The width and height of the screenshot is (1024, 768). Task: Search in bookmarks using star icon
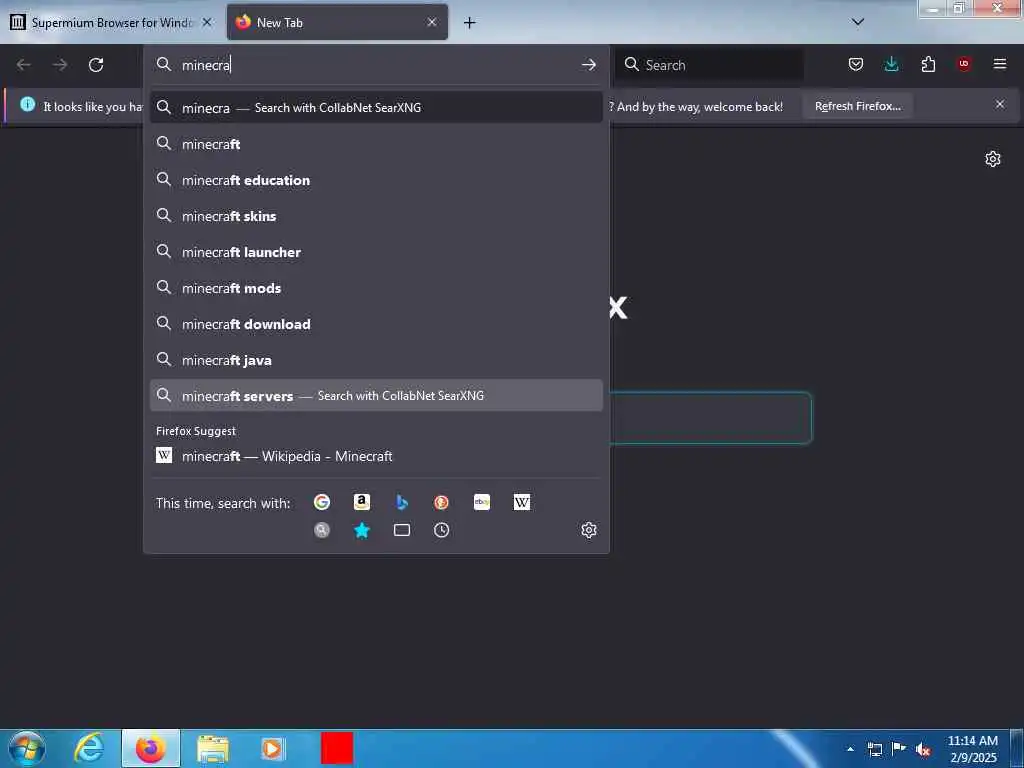[362, 530]
